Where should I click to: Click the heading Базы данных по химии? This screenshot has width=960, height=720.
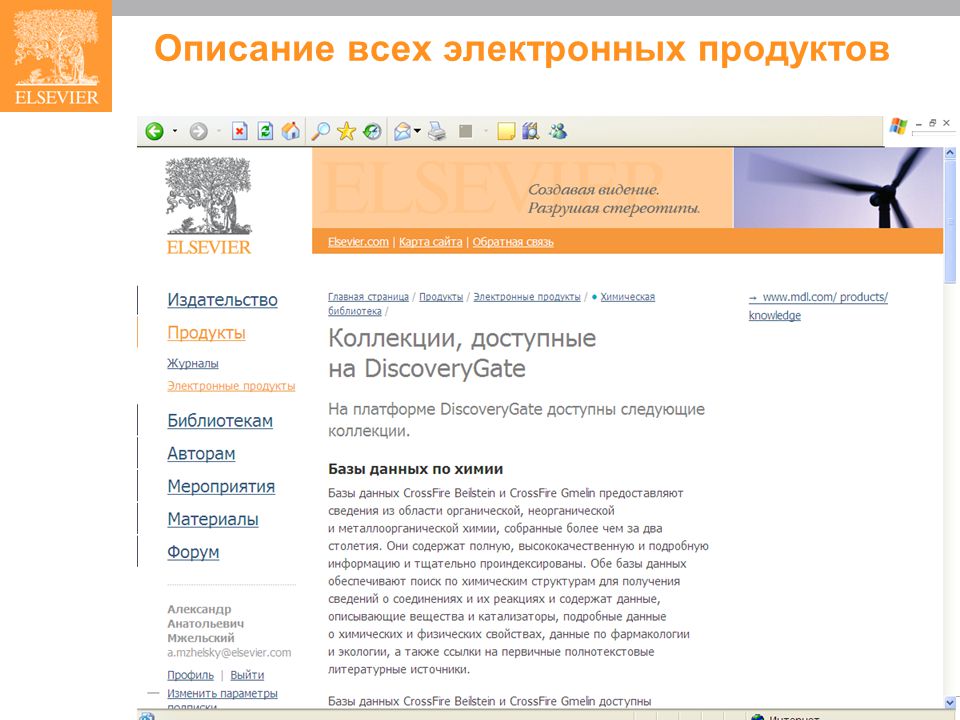(416, 469)
